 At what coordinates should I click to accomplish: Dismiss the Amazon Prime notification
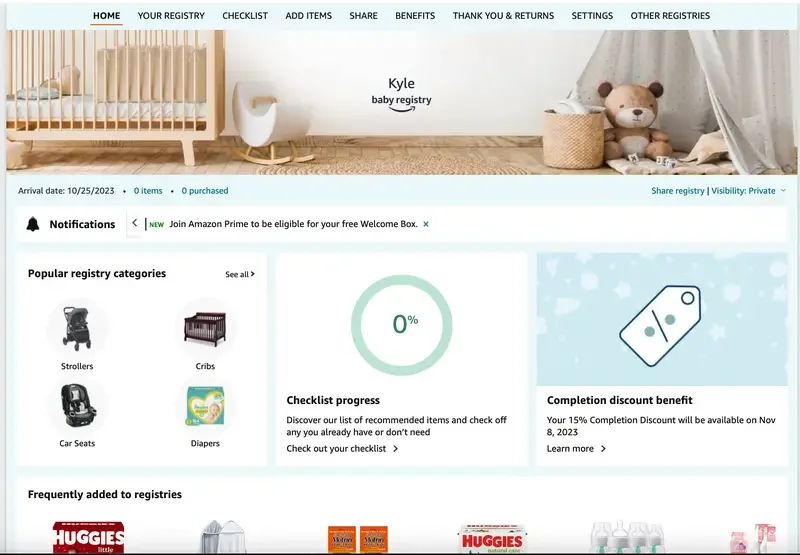tap(426, 224)
